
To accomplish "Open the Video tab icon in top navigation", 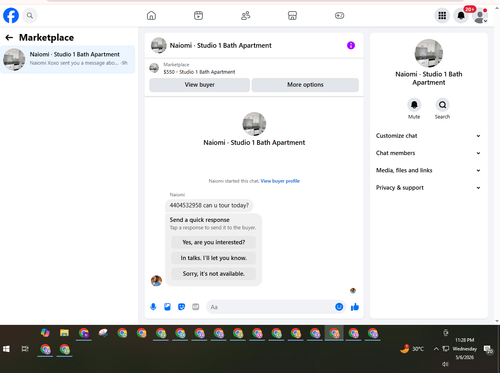I will pos(198,16).
